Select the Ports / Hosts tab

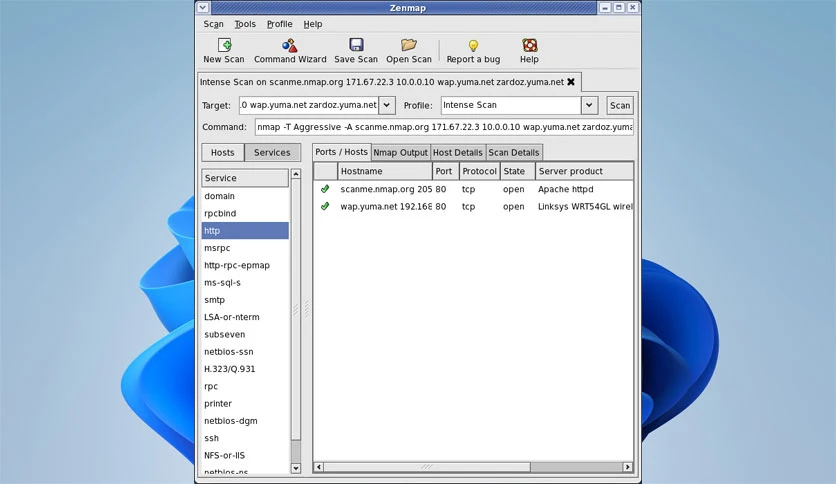pos(341,152)
